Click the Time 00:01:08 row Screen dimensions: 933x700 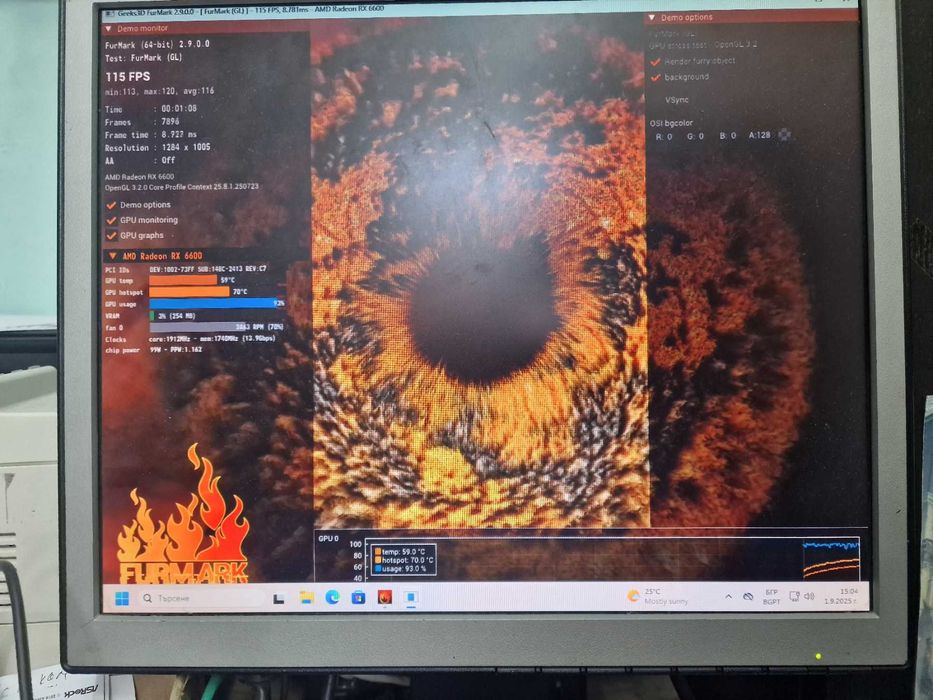(x=151, y=109)
